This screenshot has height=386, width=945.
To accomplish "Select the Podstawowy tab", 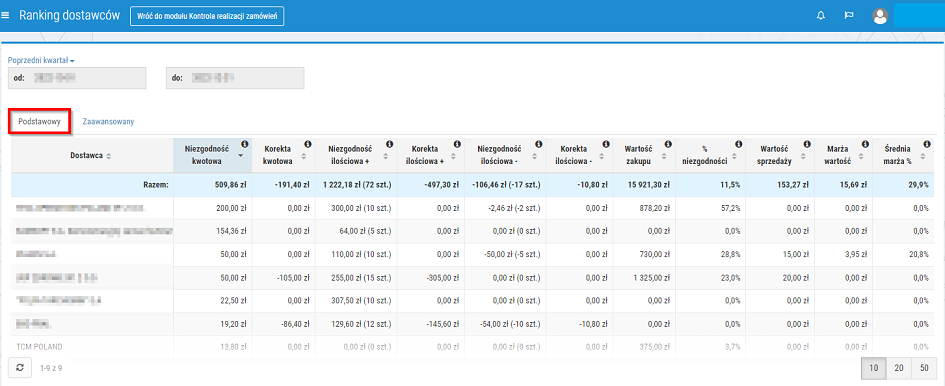I will click(x=40, y=121).
